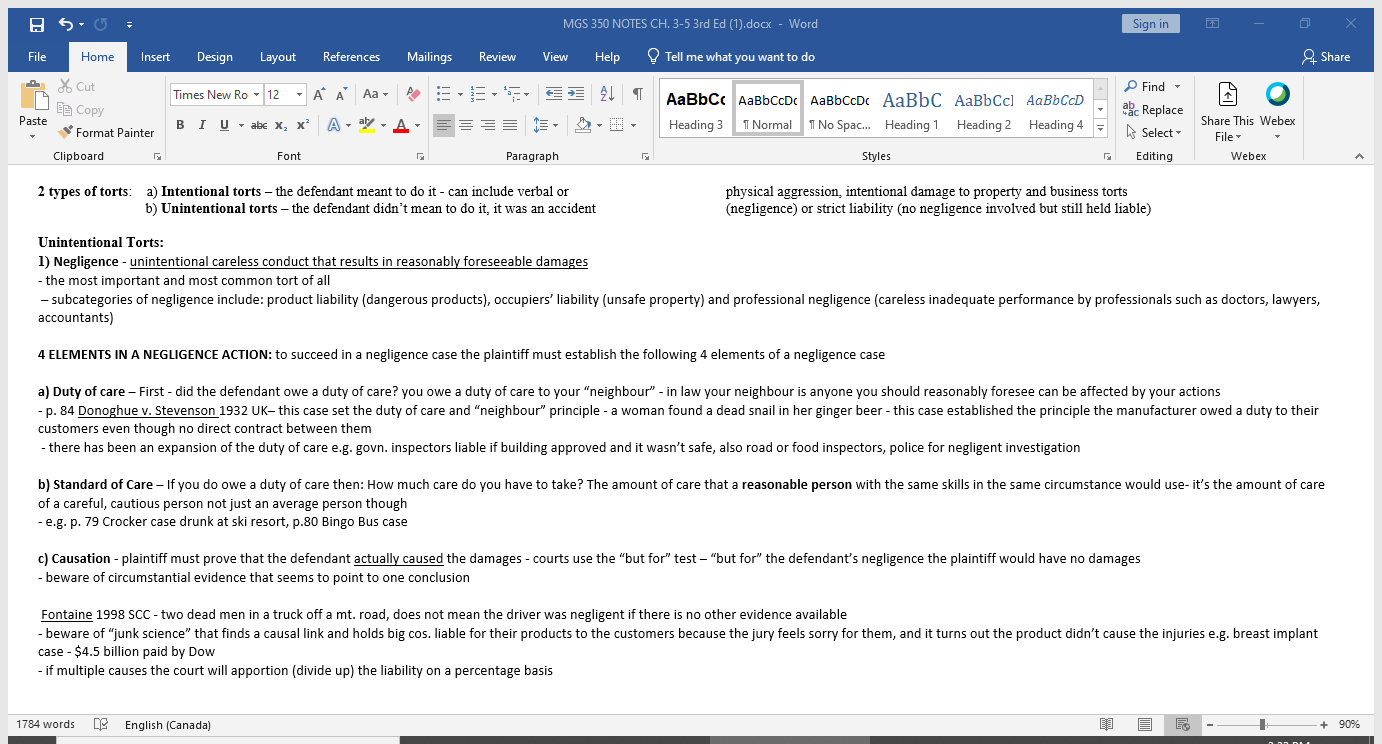Screen dimensions: 1382x744
Task: Toggle the paragraph marks display
Action: pyautogui.click(x=637, y=94)
